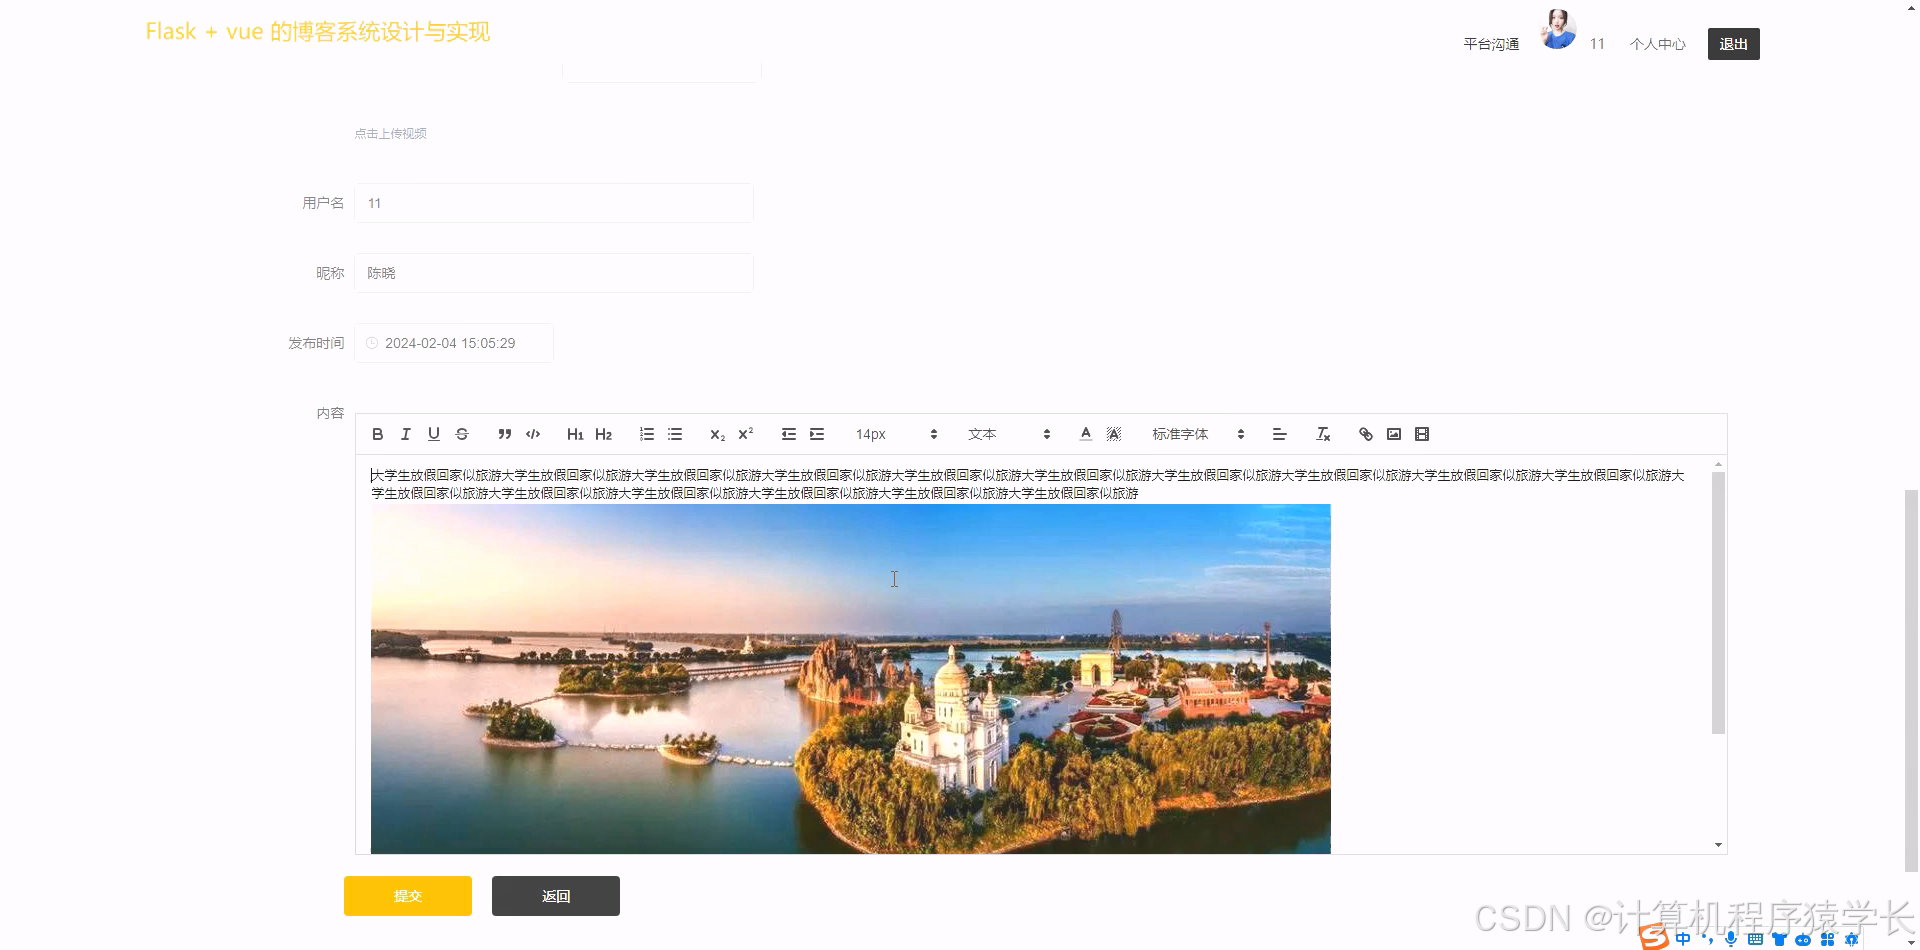This screenshot has width=1920, height=950.
Task: Click the 退出 logout button
Action: click(1734, 44)
